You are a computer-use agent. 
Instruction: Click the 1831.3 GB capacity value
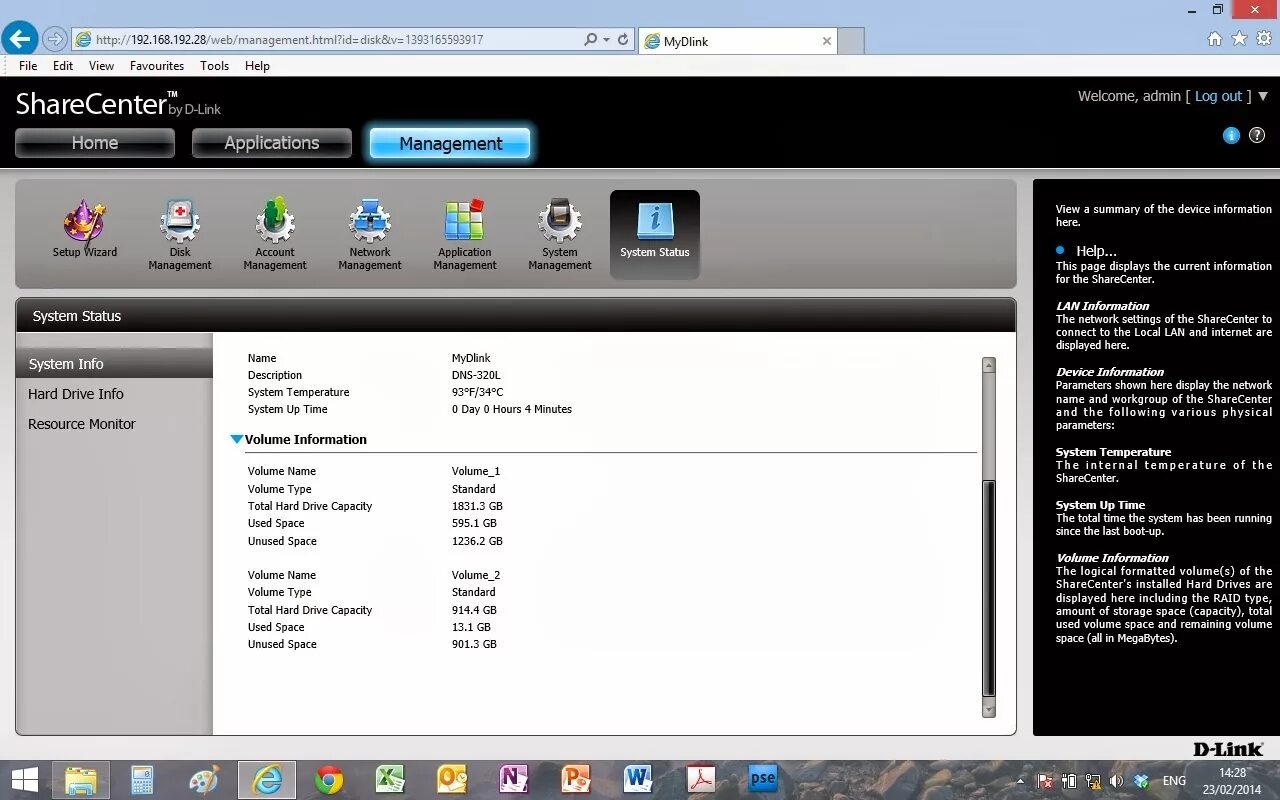pyautogui.click(x=477, y=506)
